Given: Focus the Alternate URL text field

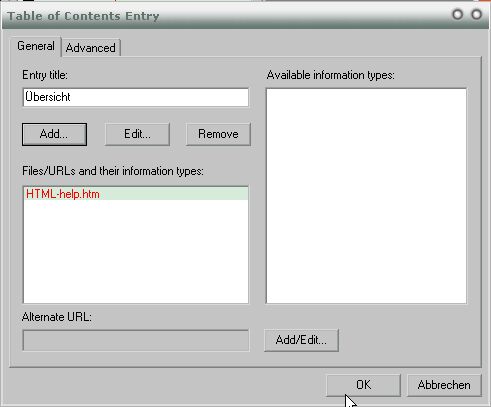Looking at the screenshot, I should tap(136, 340).
